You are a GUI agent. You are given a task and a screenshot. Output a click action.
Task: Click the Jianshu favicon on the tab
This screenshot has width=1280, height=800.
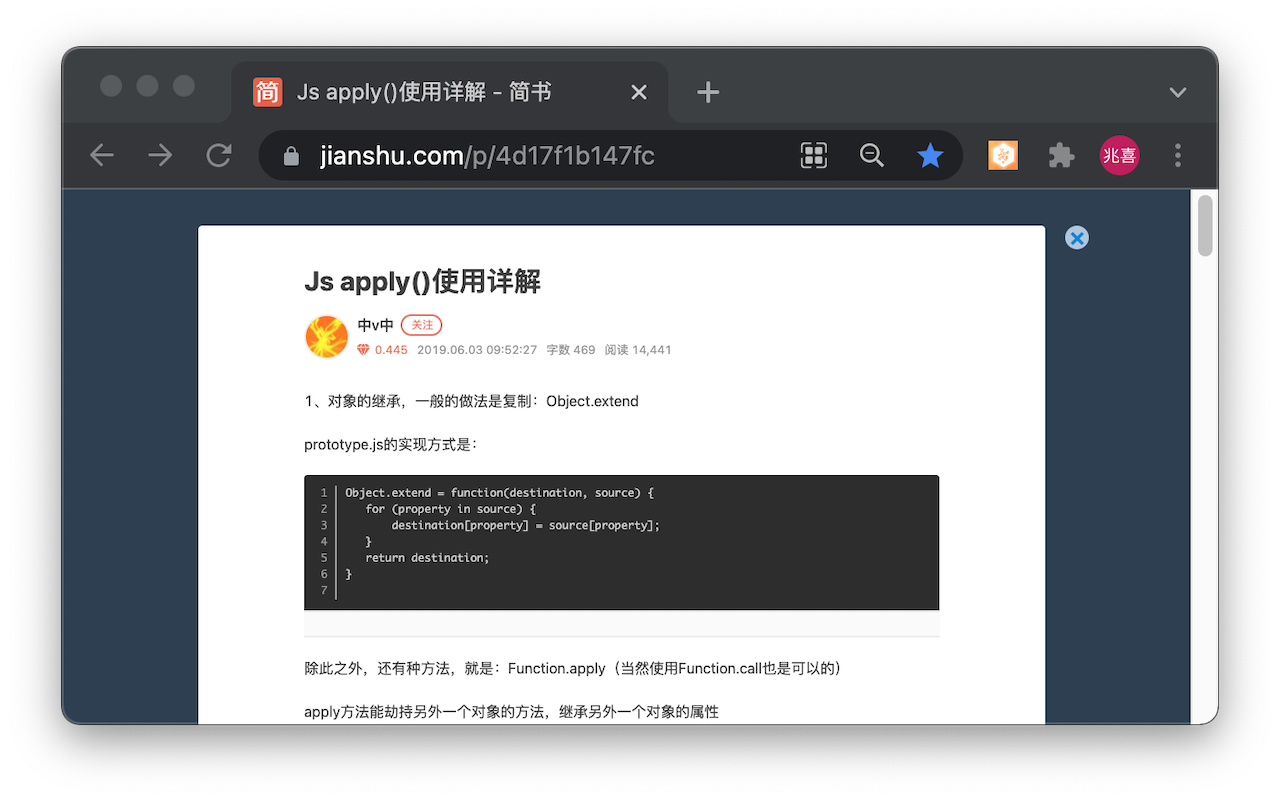[266, 92]
